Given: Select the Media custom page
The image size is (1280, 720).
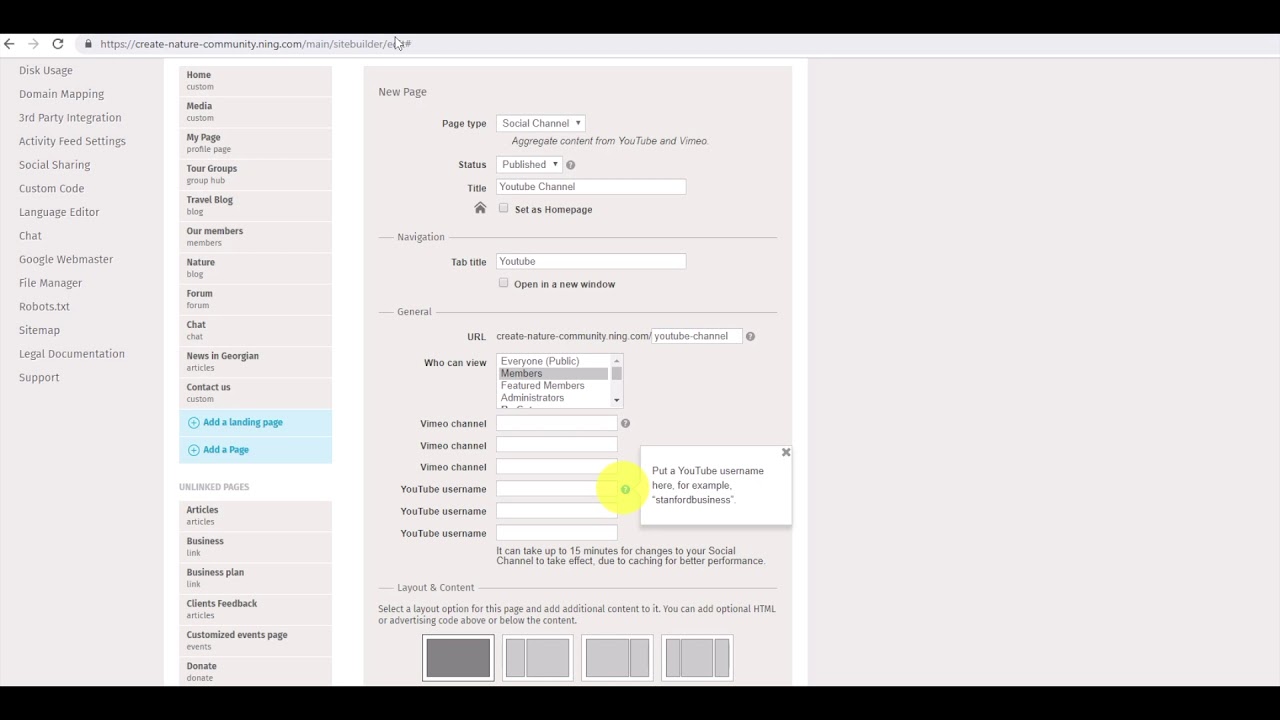Looking at the screenshot, I should click(255, 111).
